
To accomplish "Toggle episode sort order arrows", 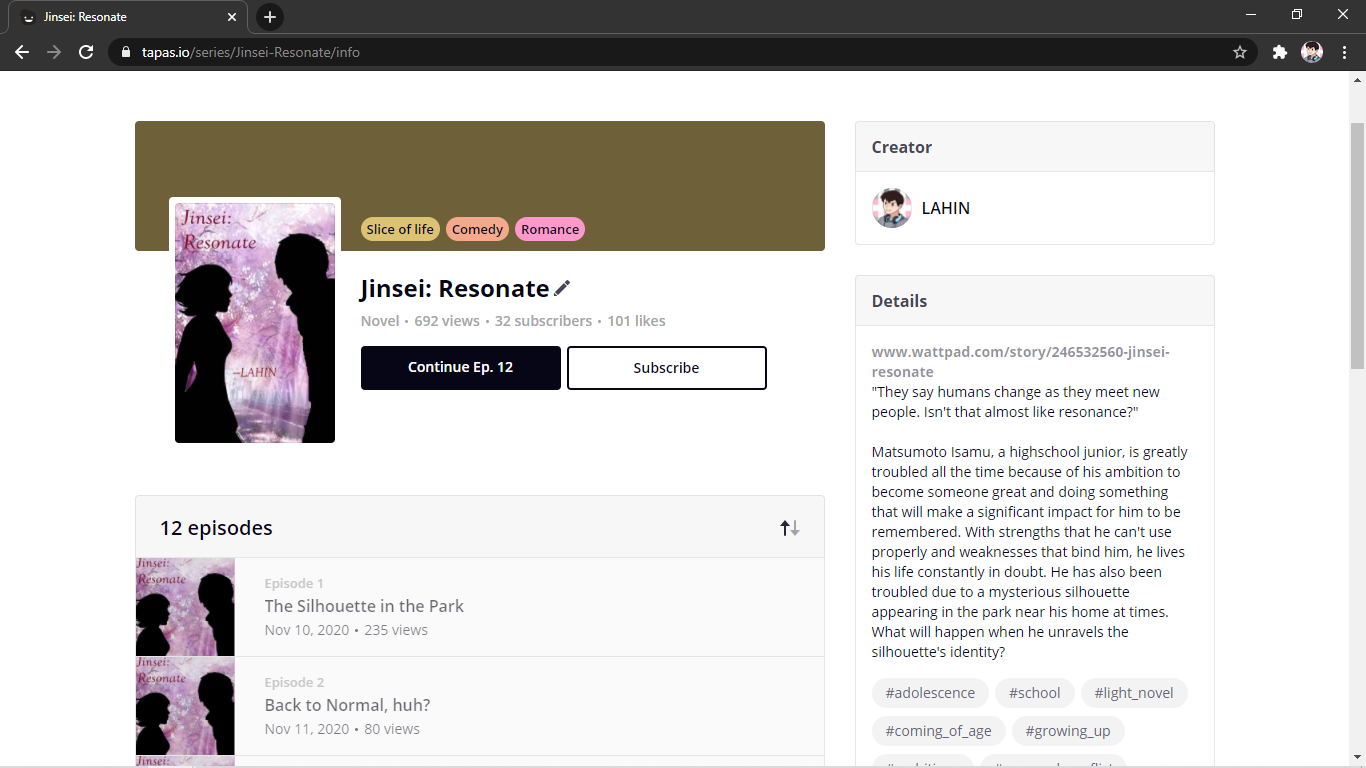I will 790,528.
